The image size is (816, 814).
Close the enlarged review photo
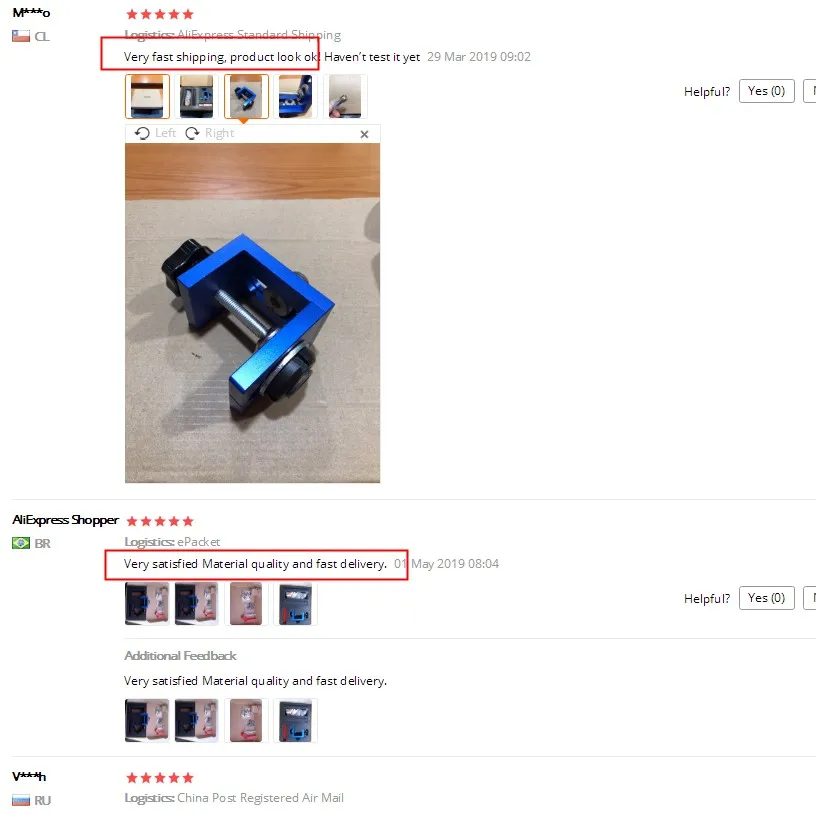[x=364, y=134]
